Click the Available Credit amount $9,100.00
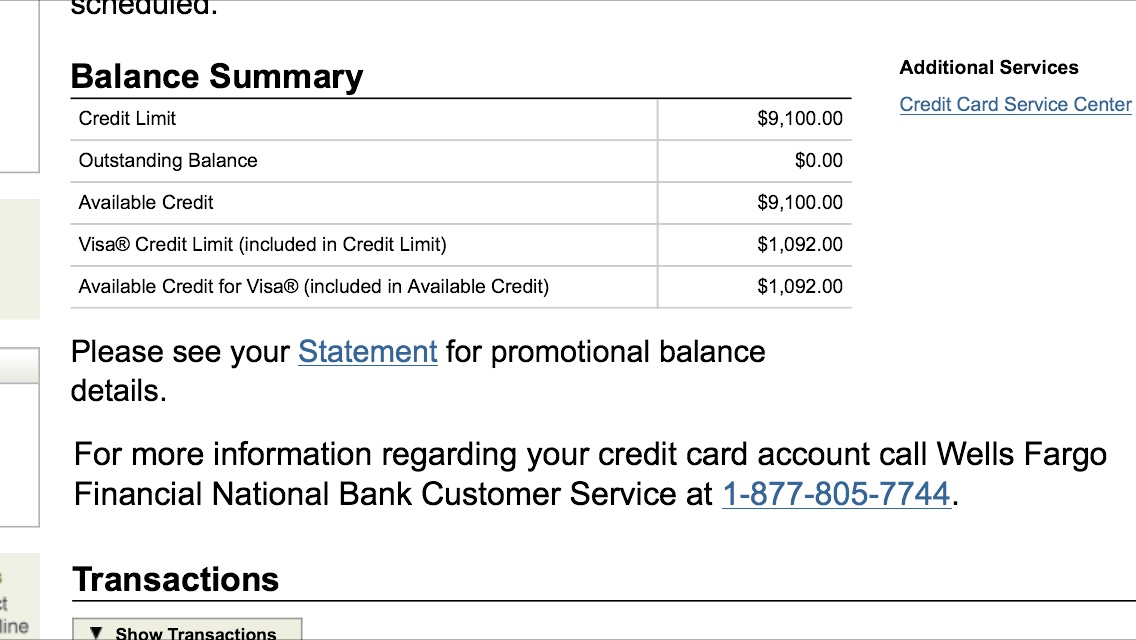1136x640 pixels. coord(799,203)
